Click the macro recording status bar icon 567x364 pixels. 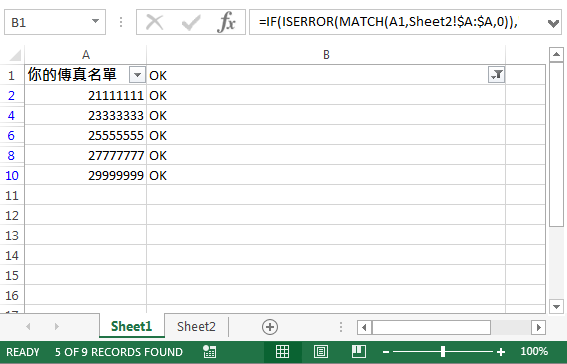point(209,351)
